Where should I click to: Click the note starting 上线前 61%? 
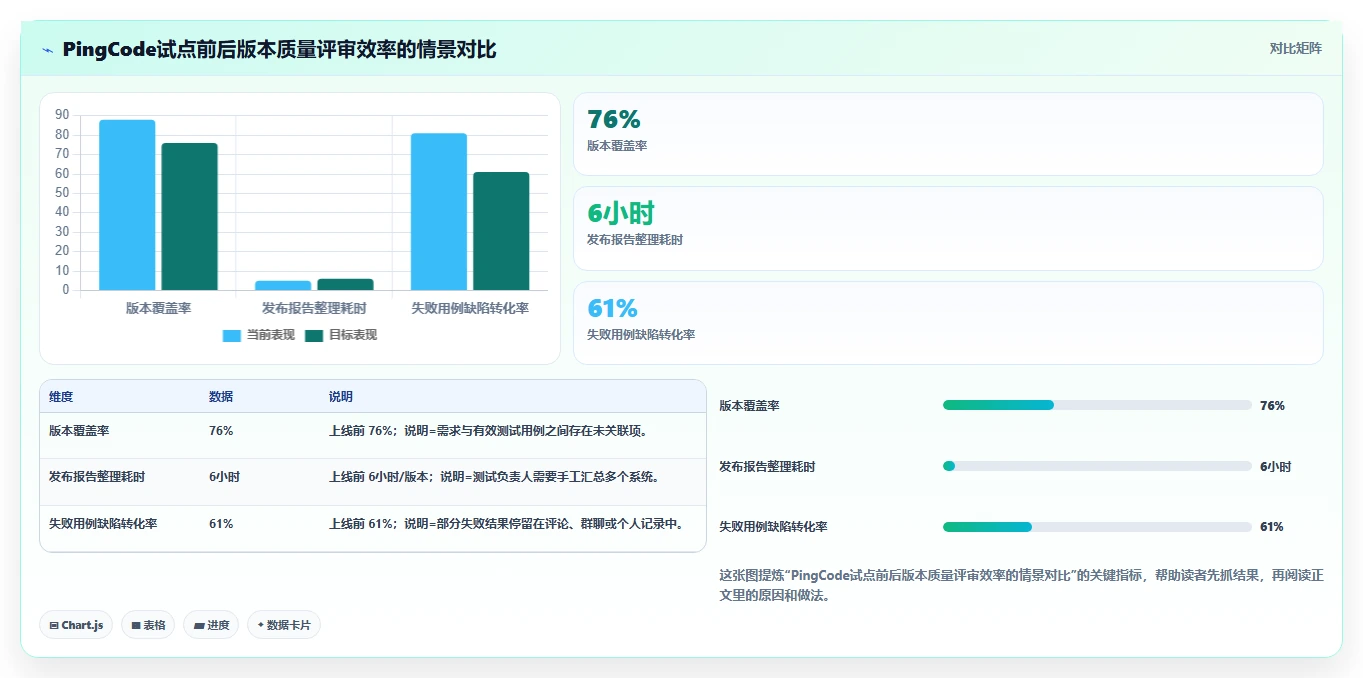[x=506, y=523]
